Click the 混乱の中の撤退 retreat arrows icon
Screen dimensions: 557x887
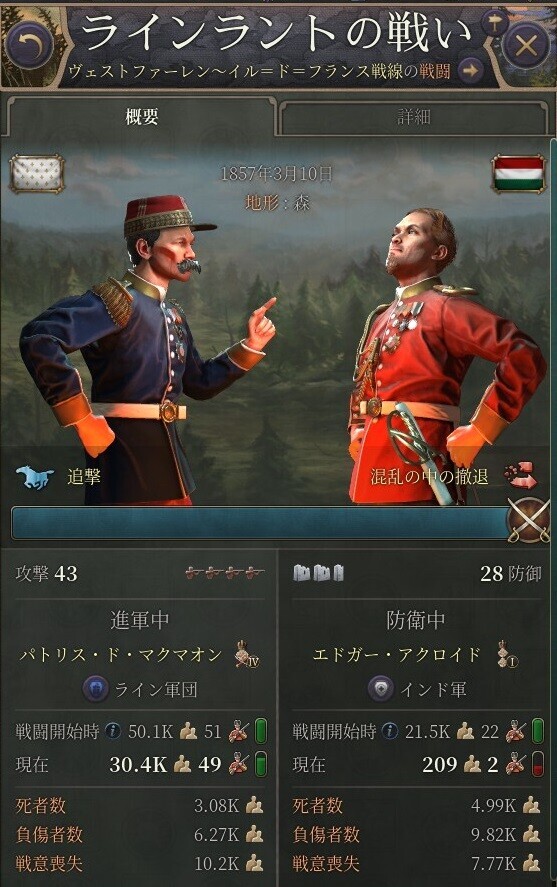coord(519,475)
